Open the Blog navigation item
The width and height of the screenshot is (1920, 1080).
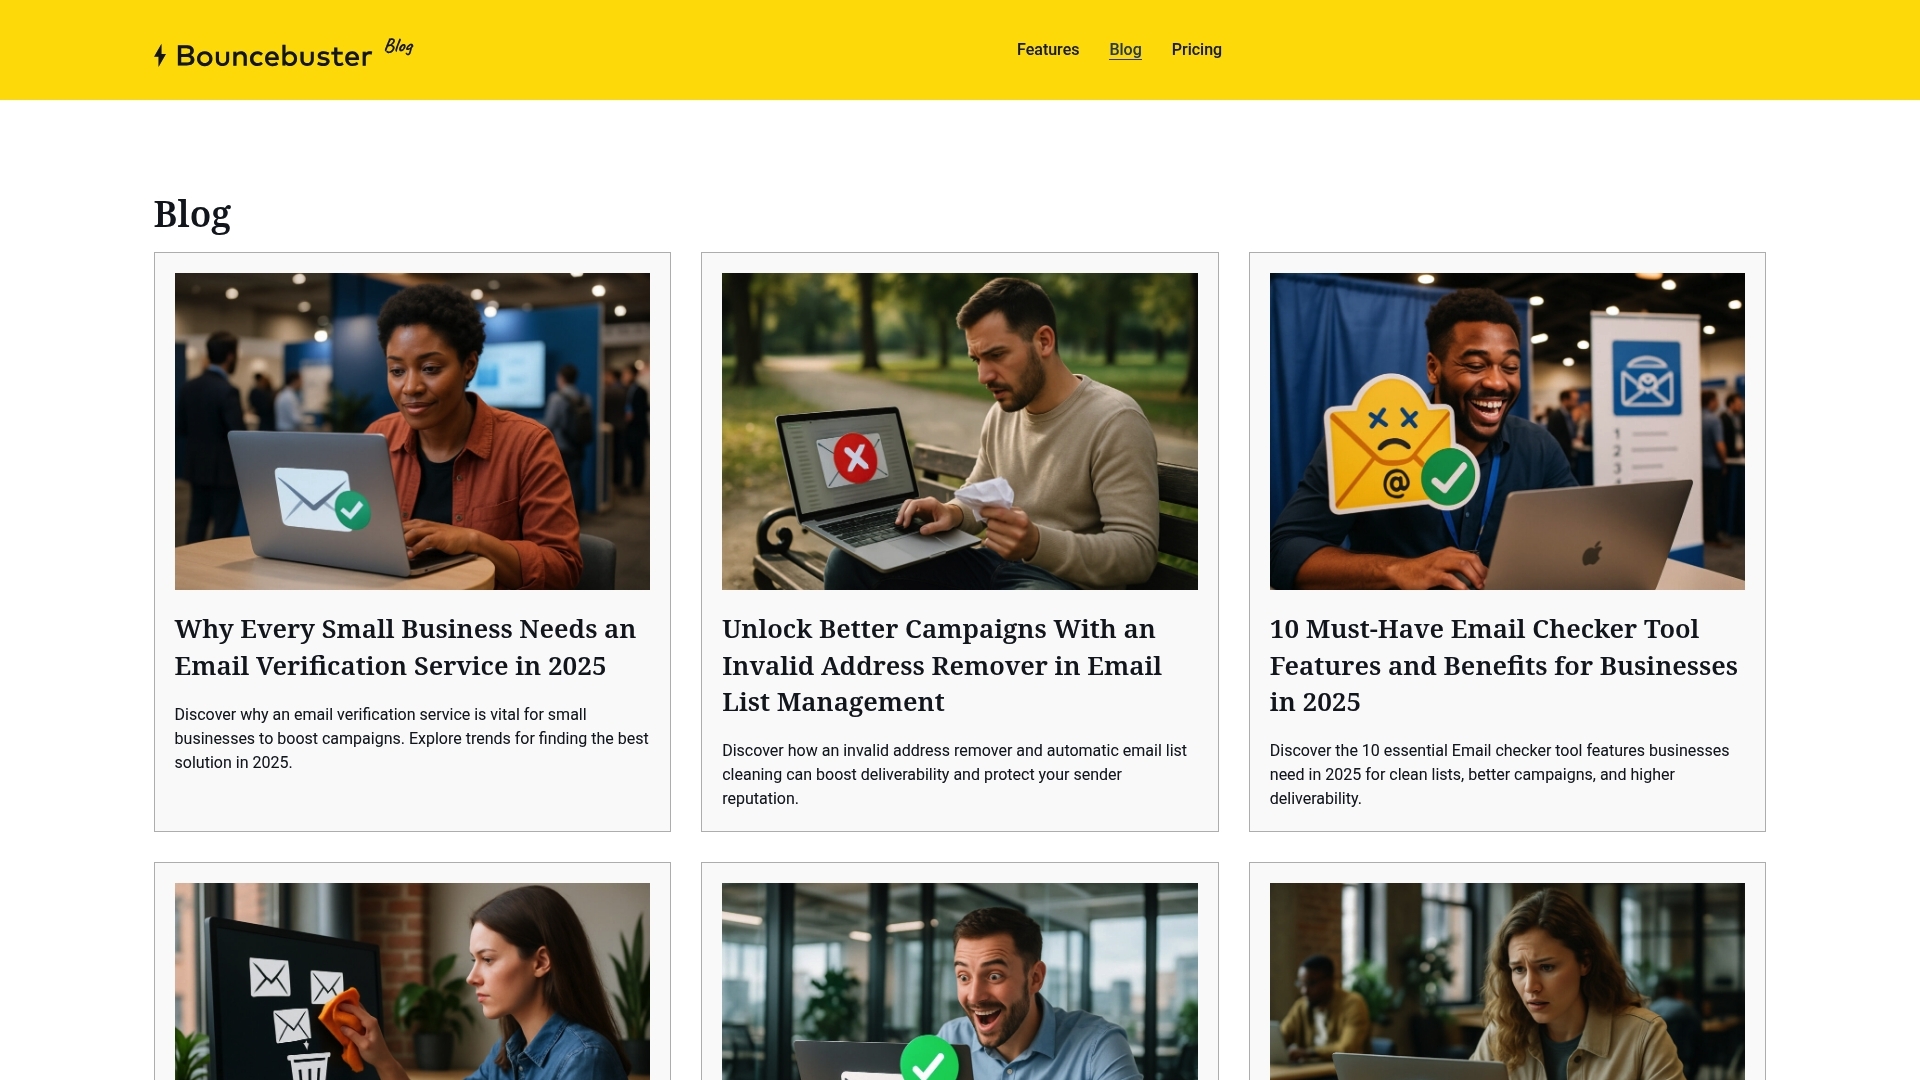tap(1125, 50)
